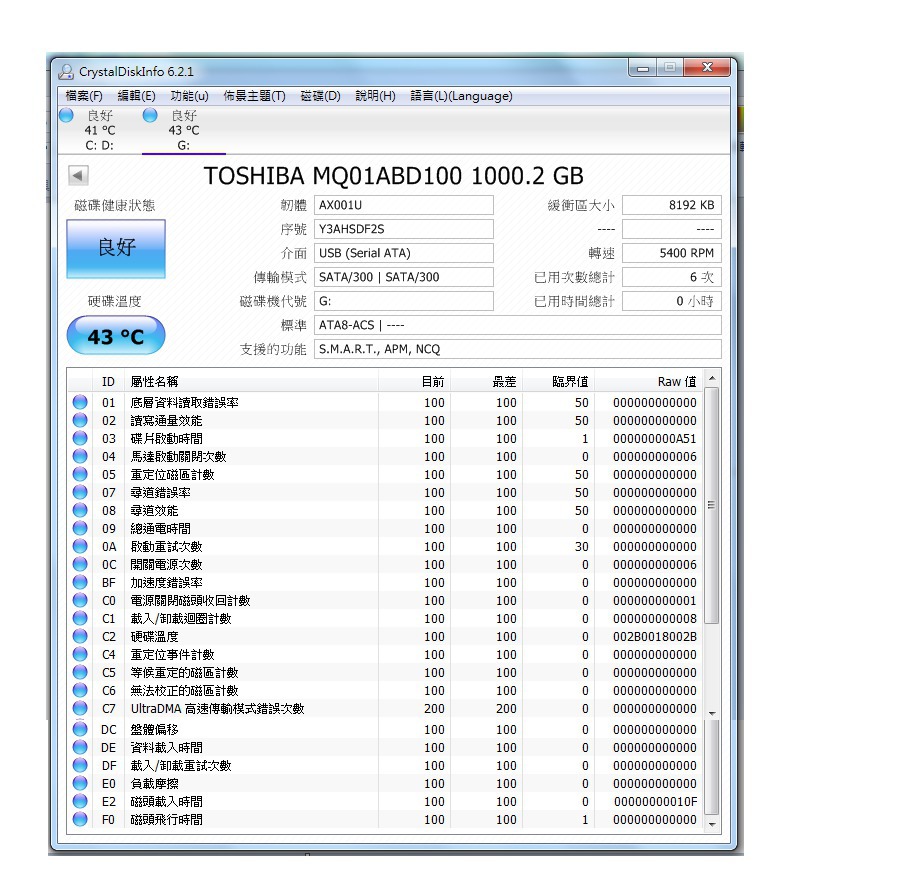Click the previous disk arrow button
This screenshot has width=912, height=895.
point(78,175)
